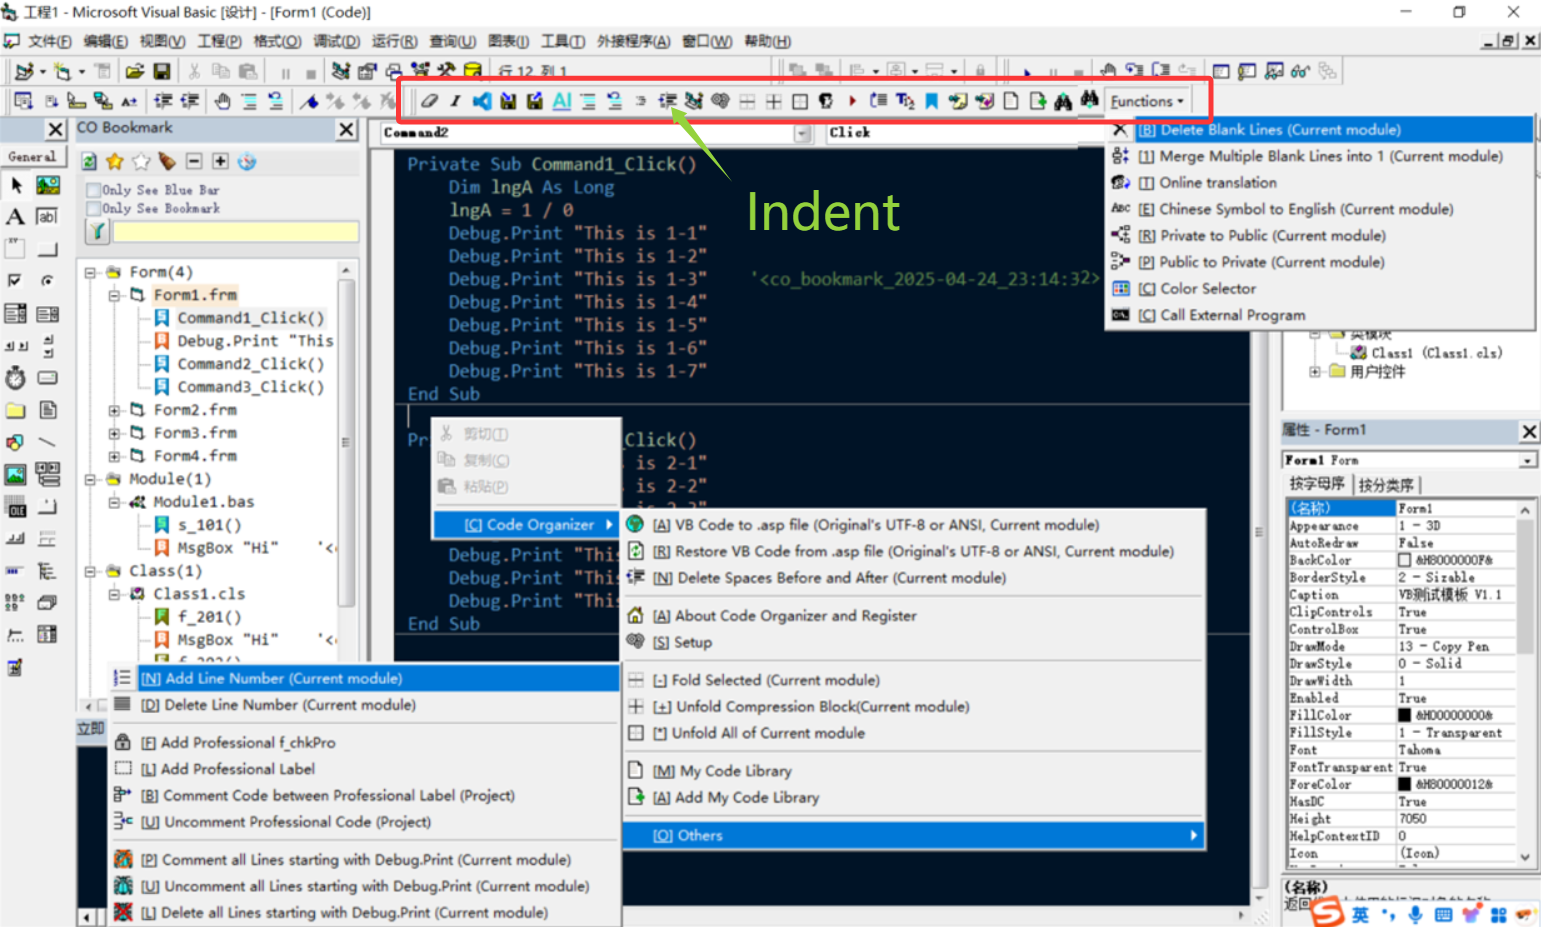1541x927 pixels.
Task: Select Command1_Click() in bookmark tree
Action: pos(251,318)
